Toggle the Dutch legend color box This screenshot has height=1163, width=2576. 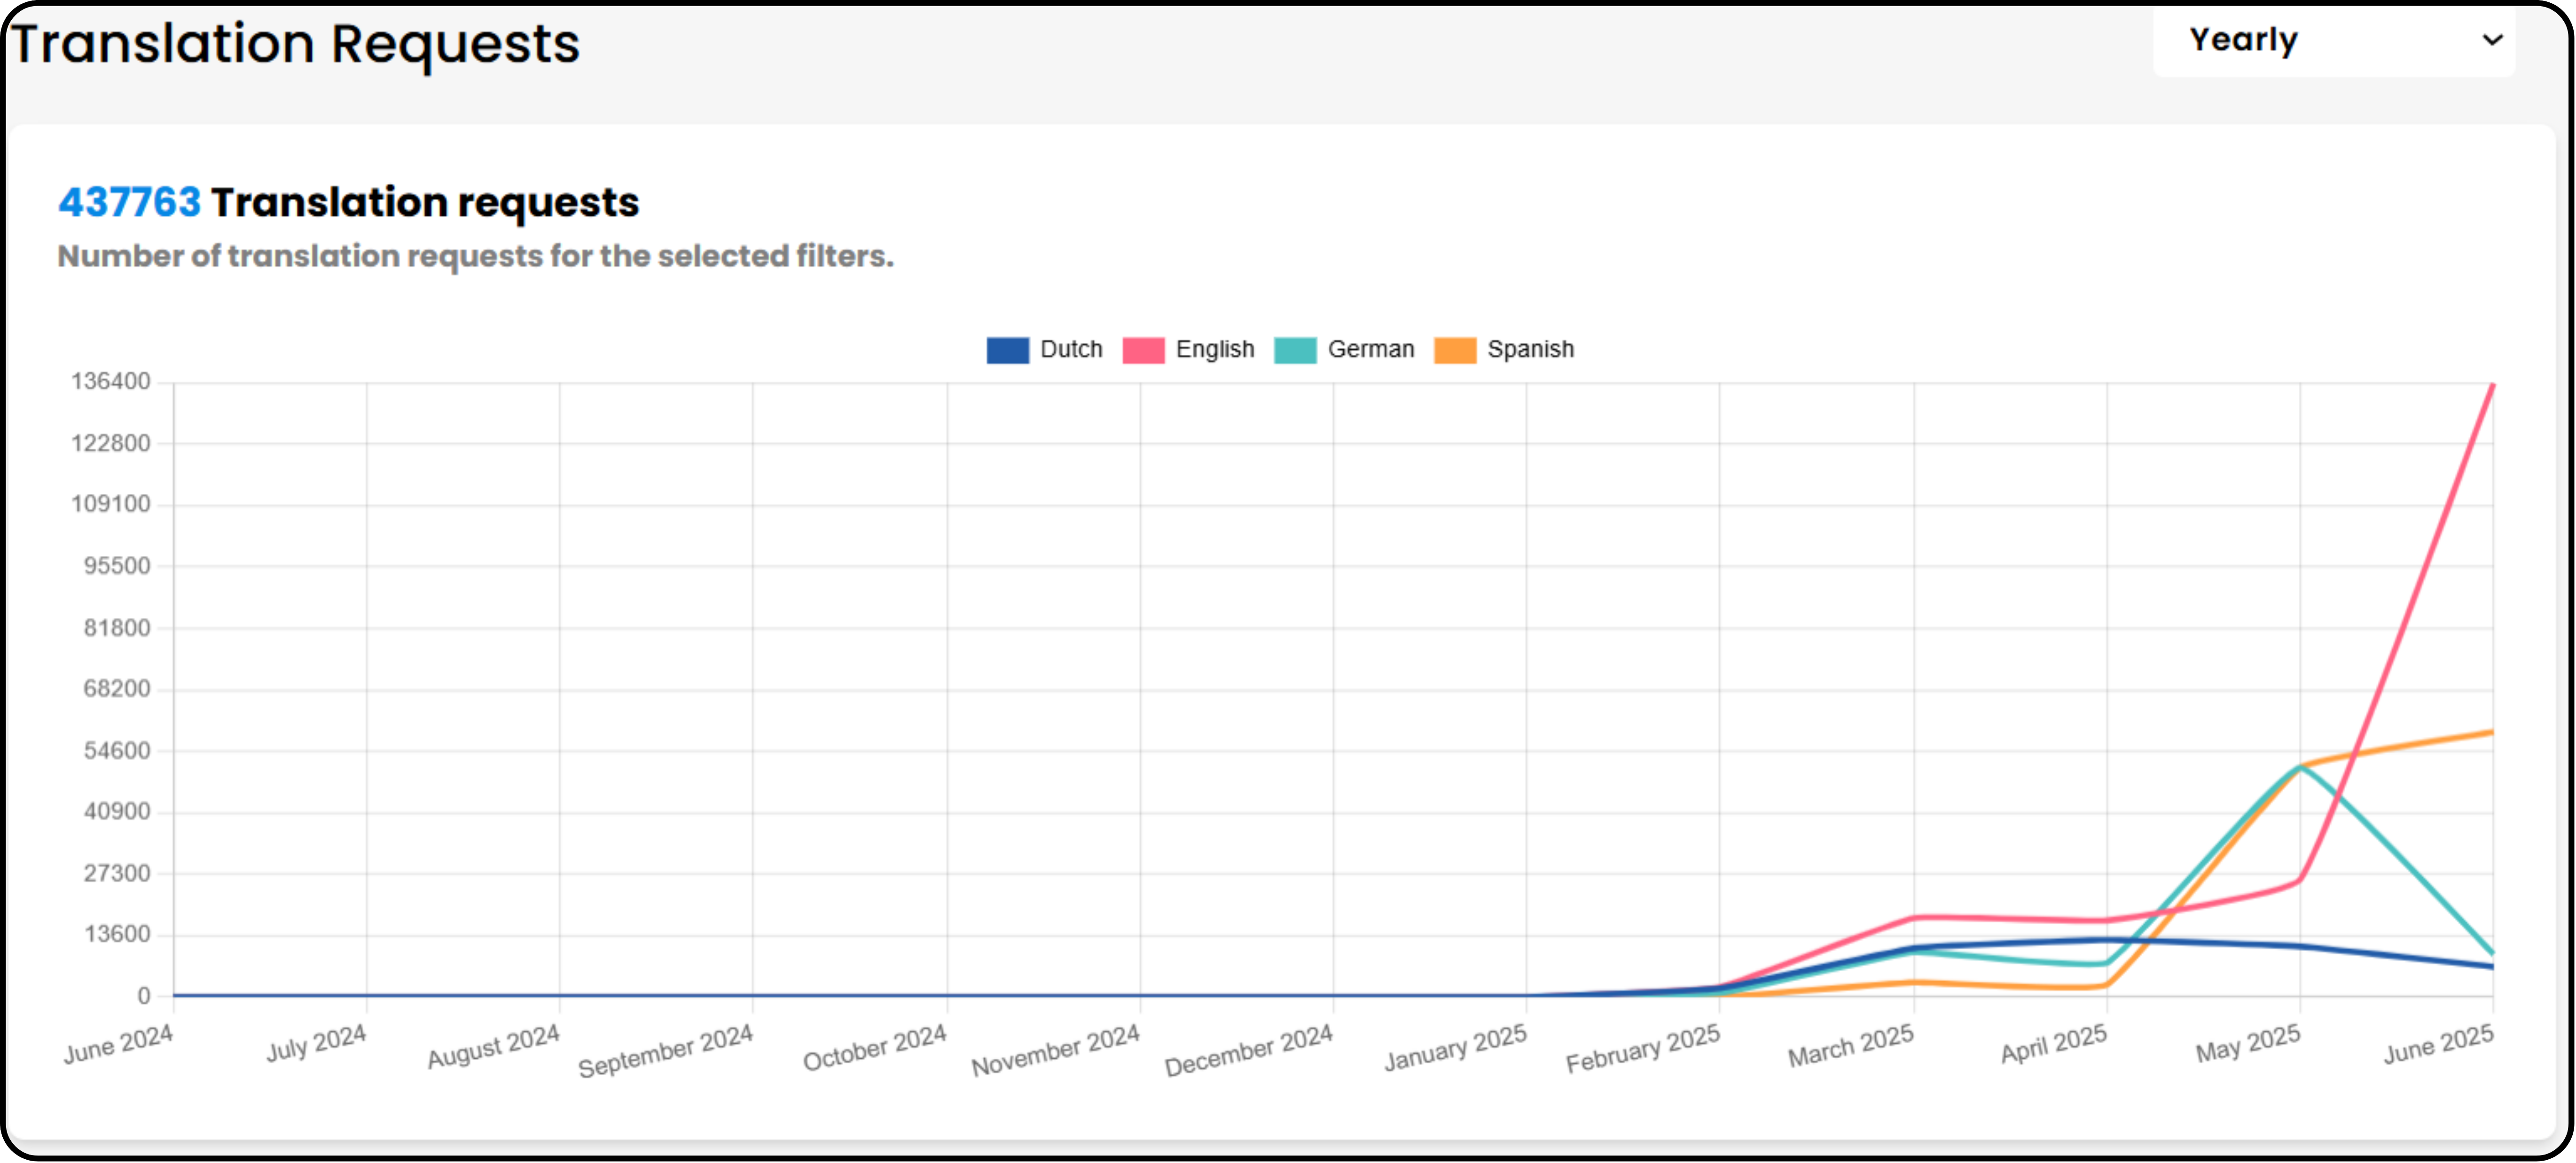pyautogui.click(x=1007, y=350)
